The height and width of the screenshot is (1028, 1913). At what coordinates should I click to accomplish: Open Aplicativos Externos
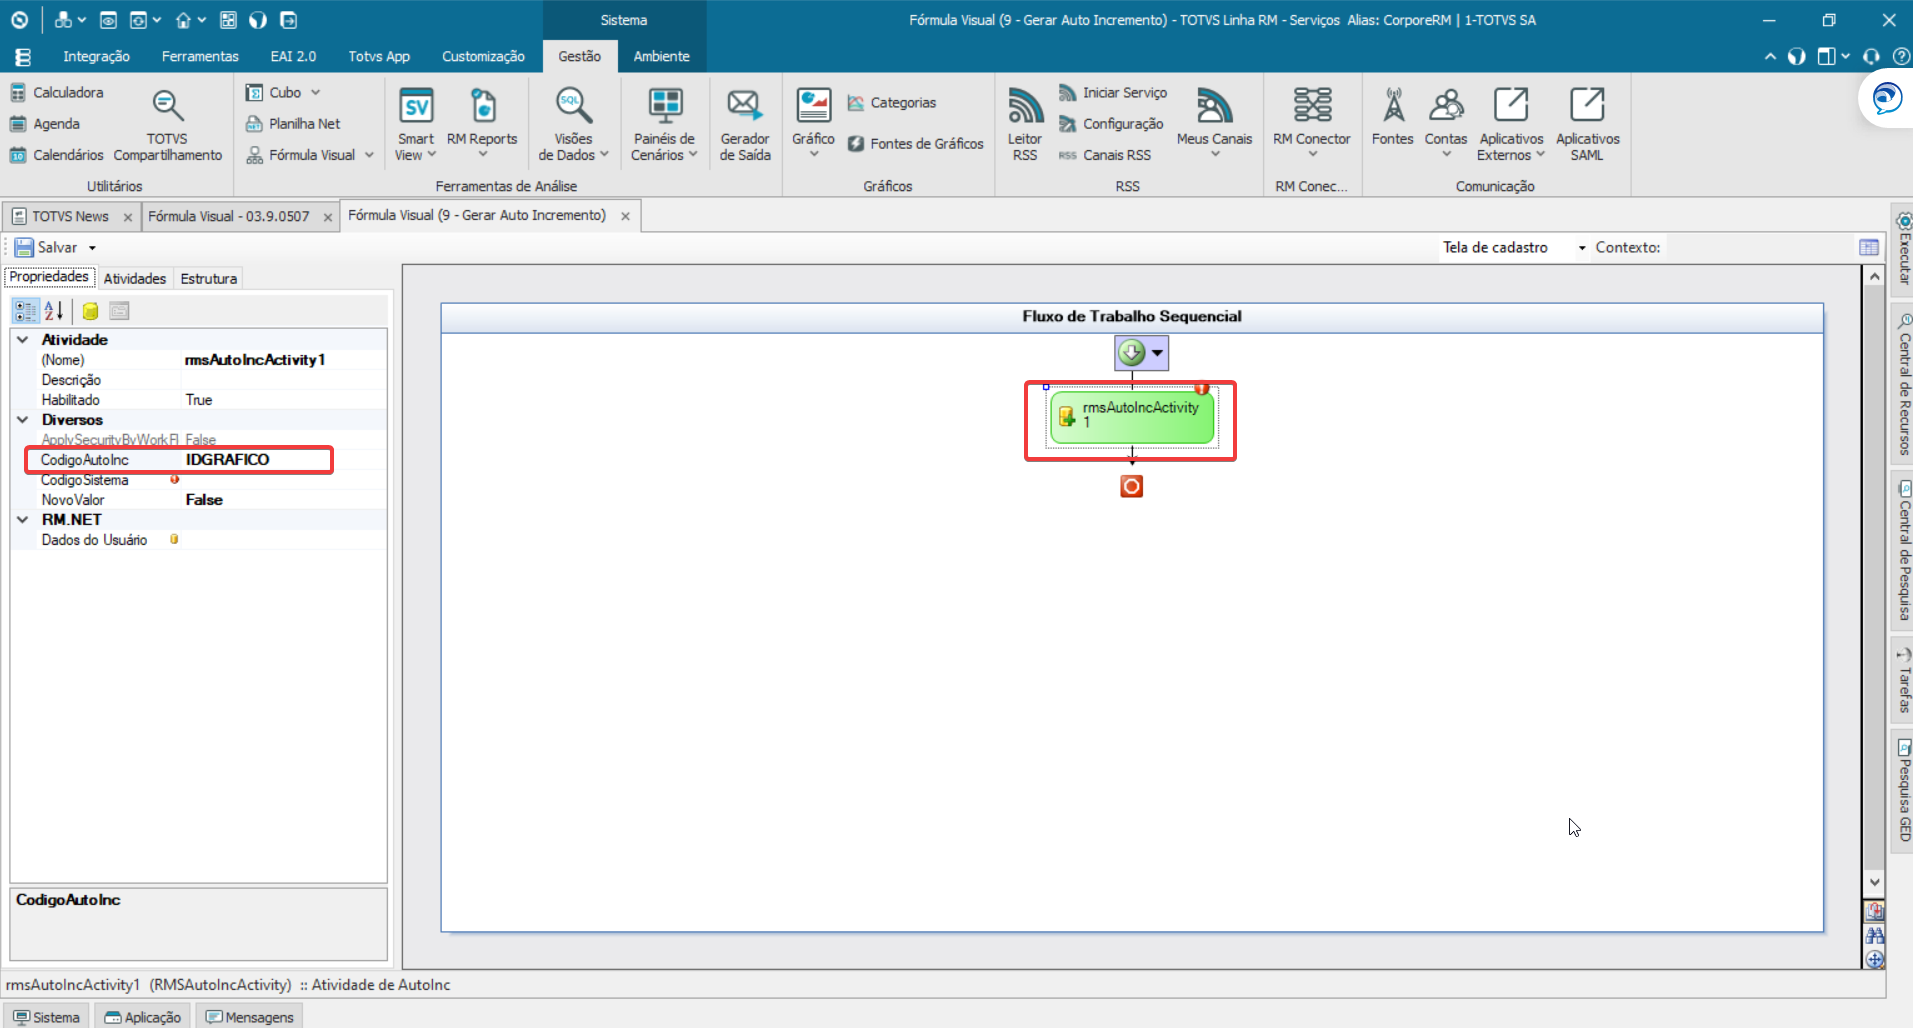(1511, 125)
